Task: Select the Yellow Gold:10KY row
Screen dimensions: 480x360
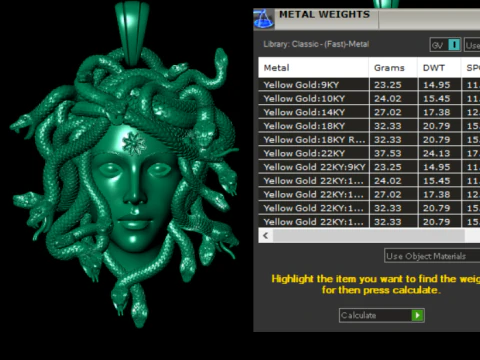Action: point(369,98)
